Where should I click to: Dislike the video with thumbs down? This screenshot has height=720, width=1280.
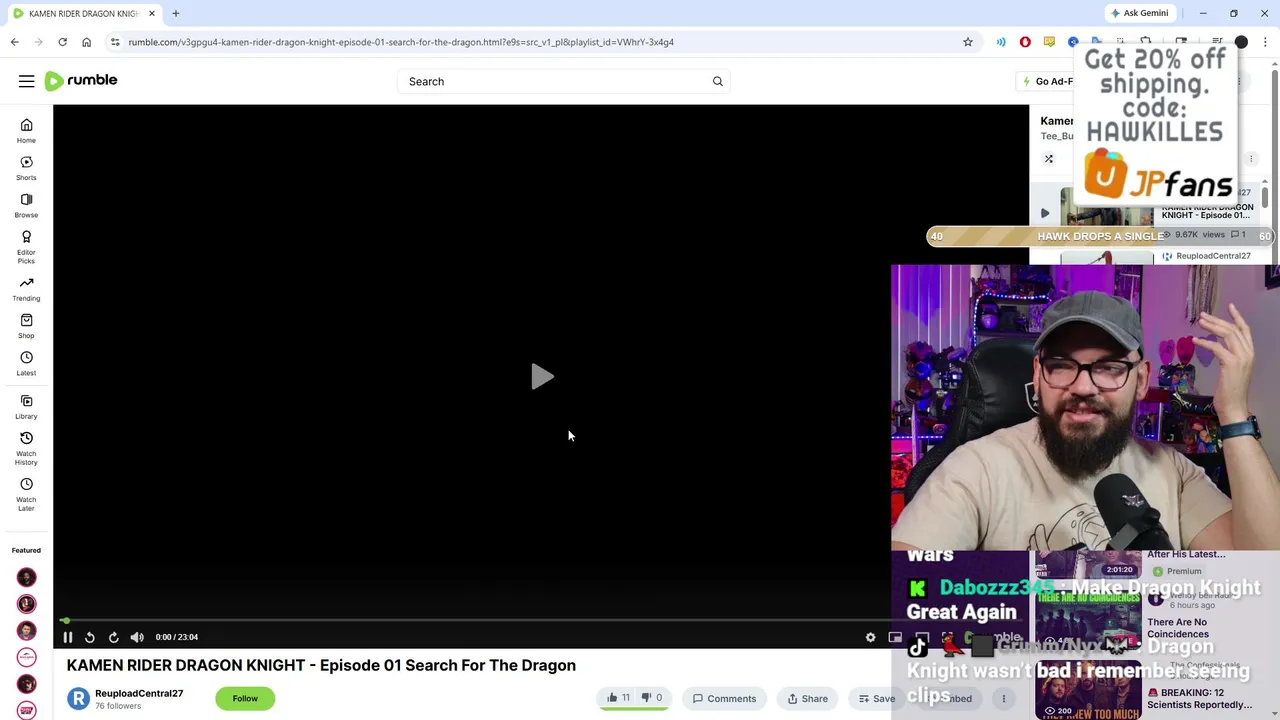(x=651, y=698)
